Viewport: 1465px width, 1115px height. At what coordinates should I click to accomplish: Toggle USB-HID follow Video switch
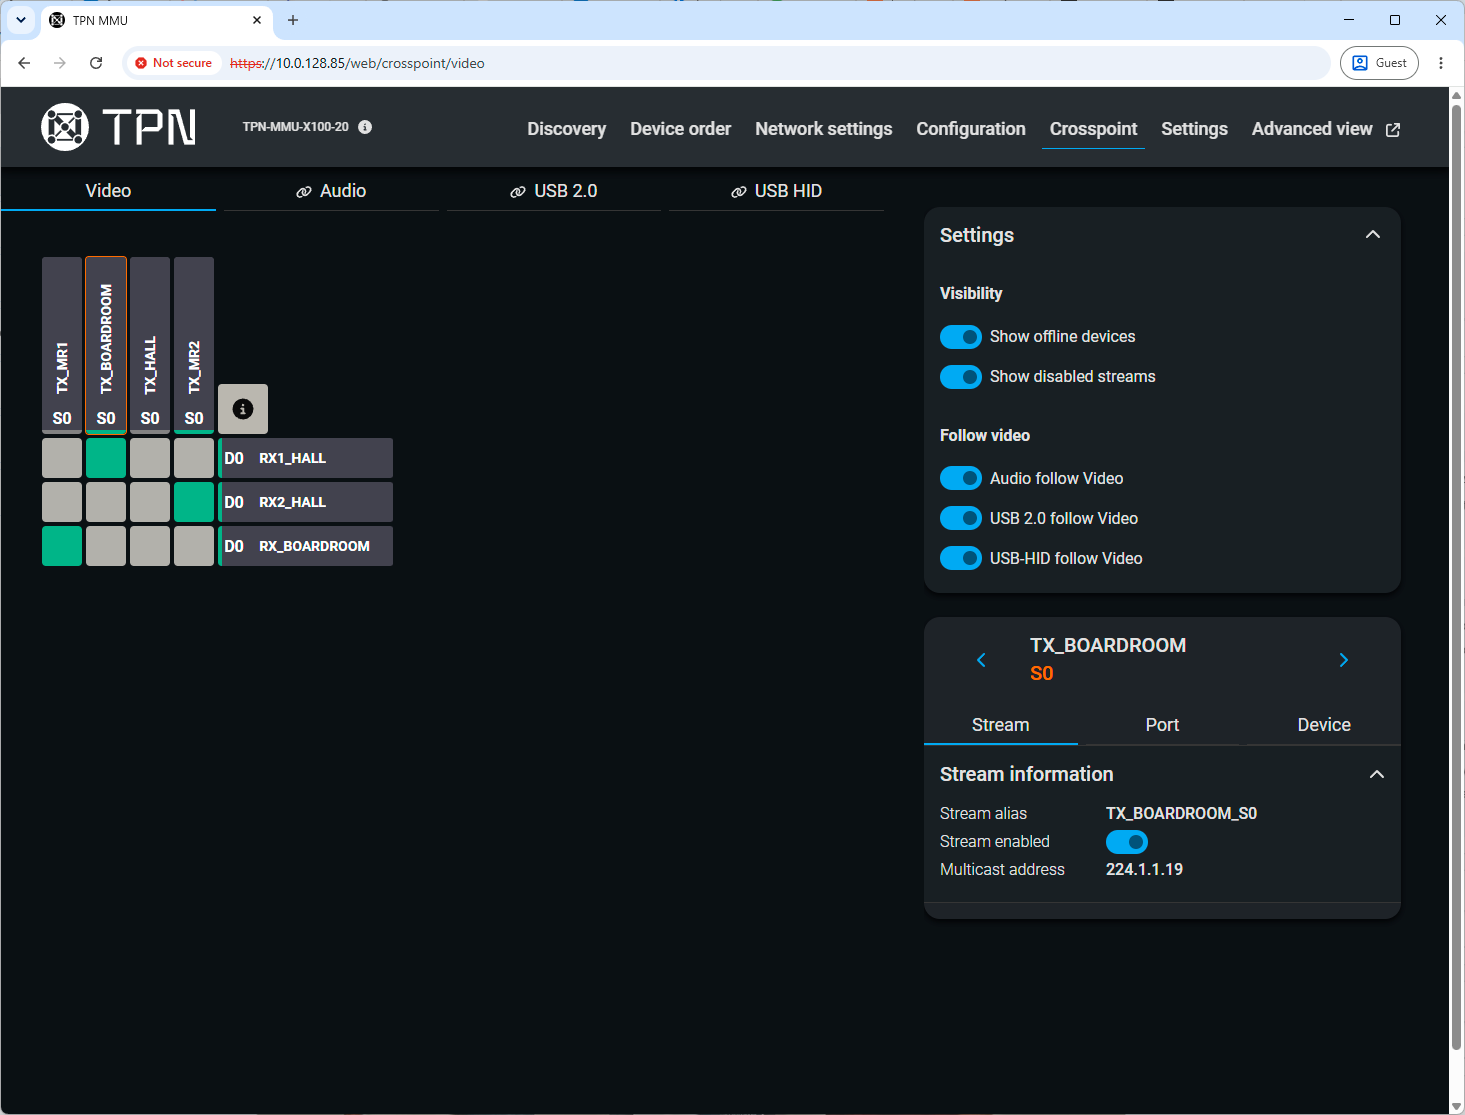tap(961, 559)
